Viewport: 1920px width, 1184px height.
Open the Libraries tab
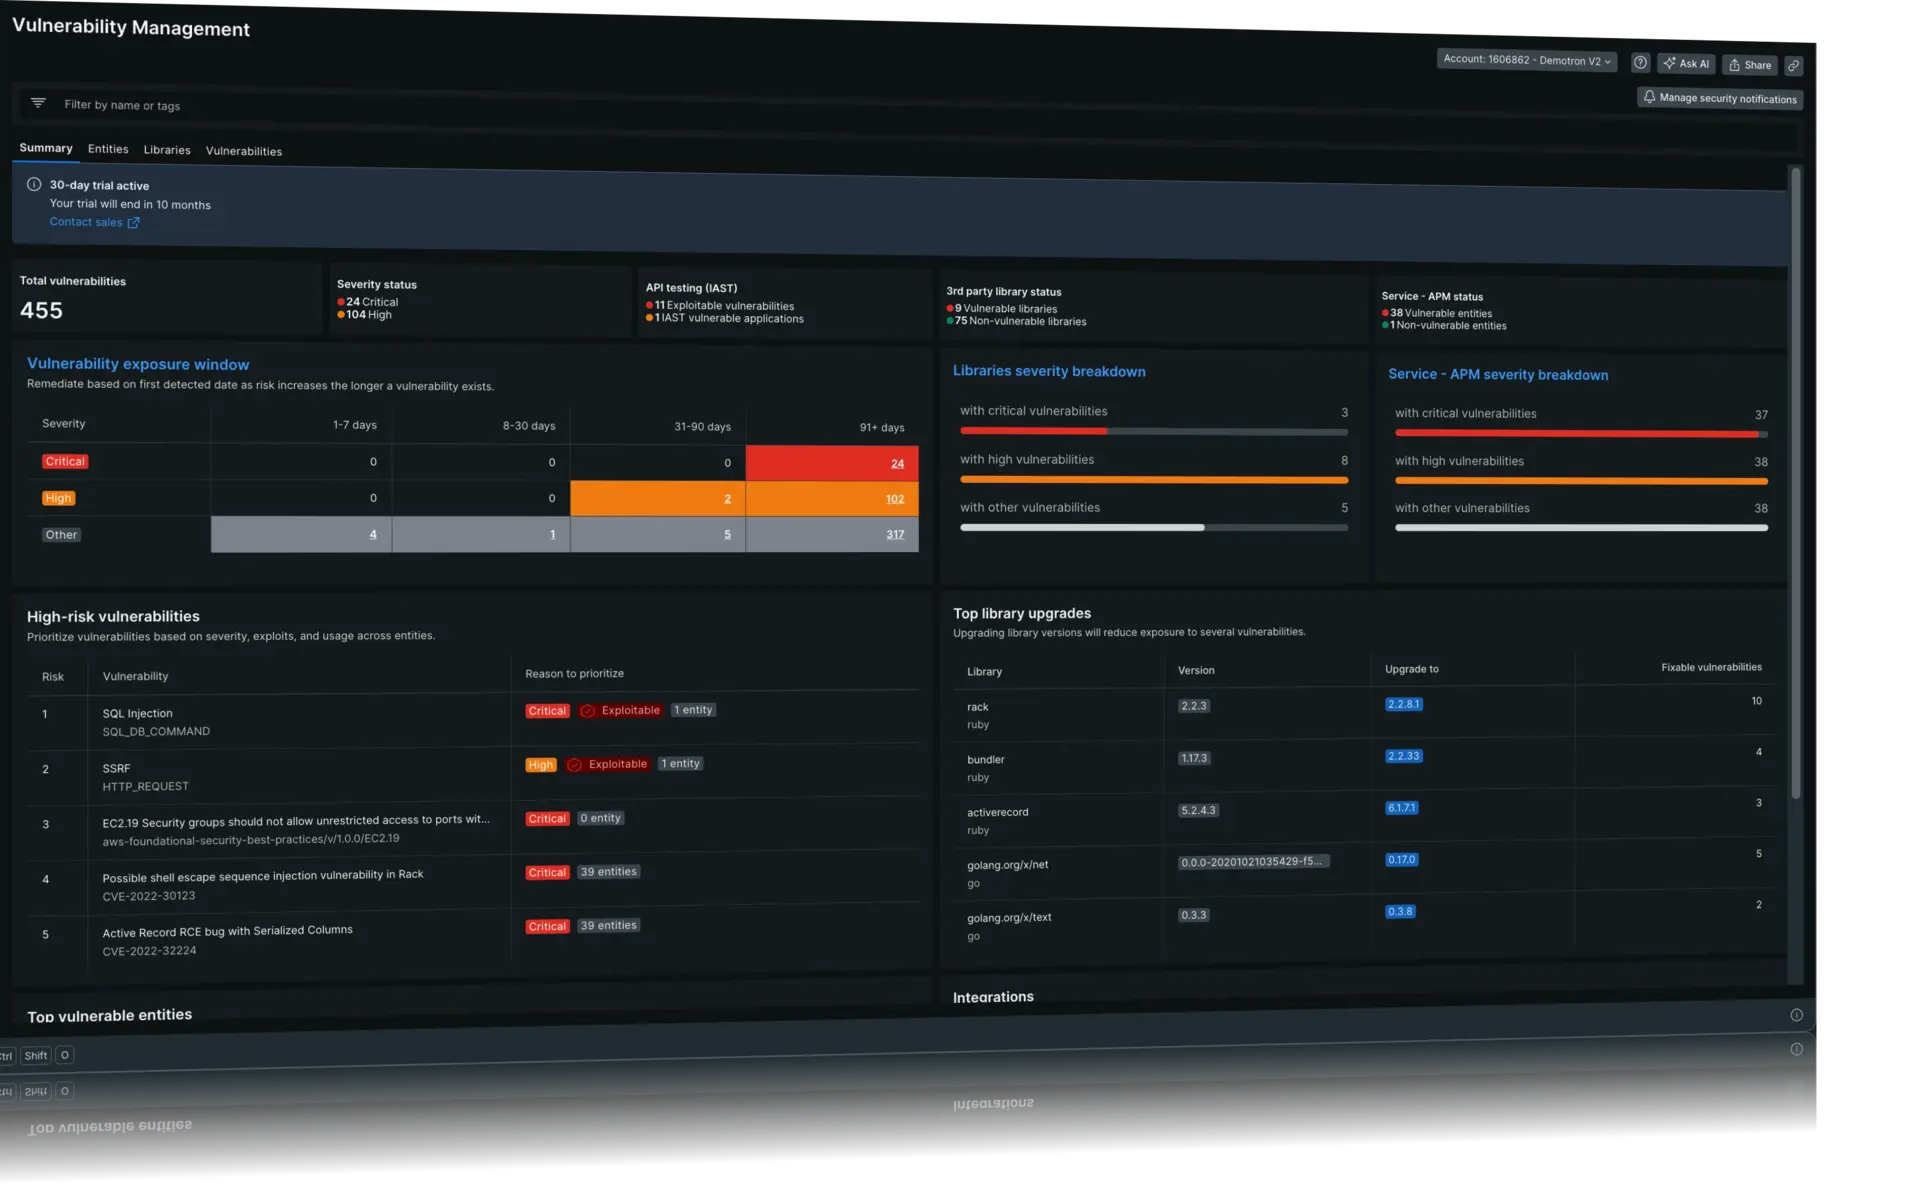[x=166, y=150]
